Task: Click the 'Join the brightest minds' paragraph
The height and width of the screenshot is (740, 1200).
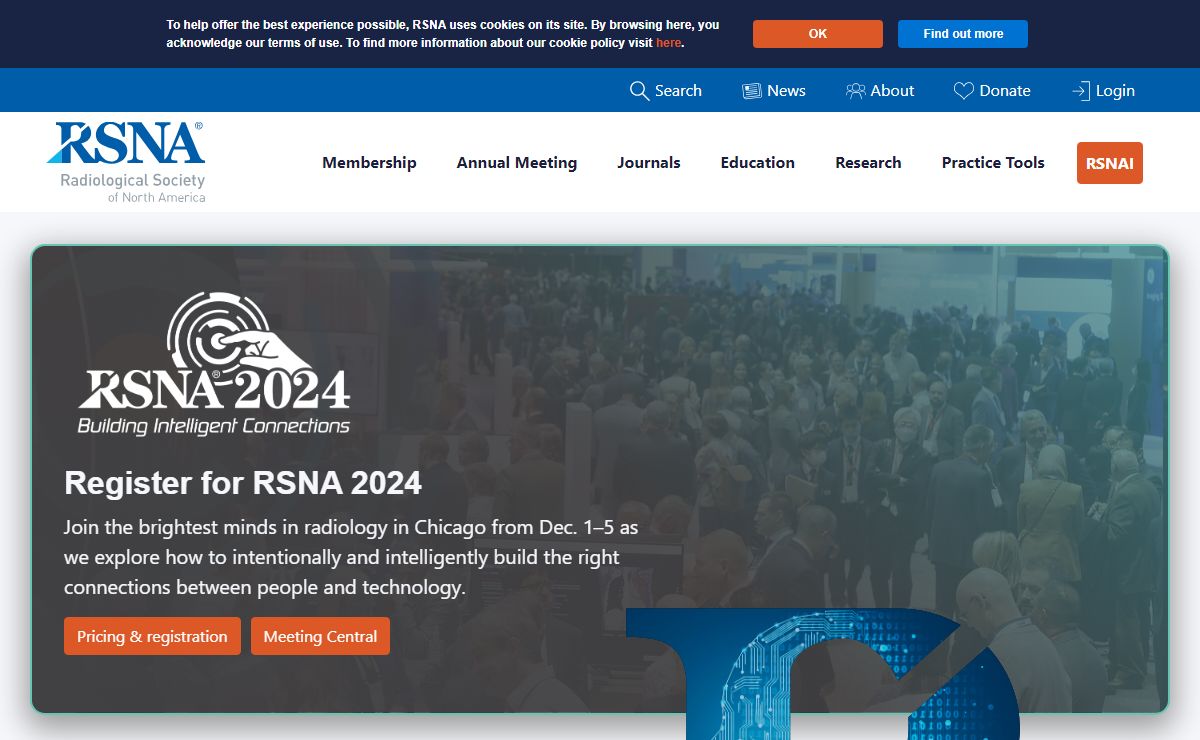Action: [x=351, y=557]
